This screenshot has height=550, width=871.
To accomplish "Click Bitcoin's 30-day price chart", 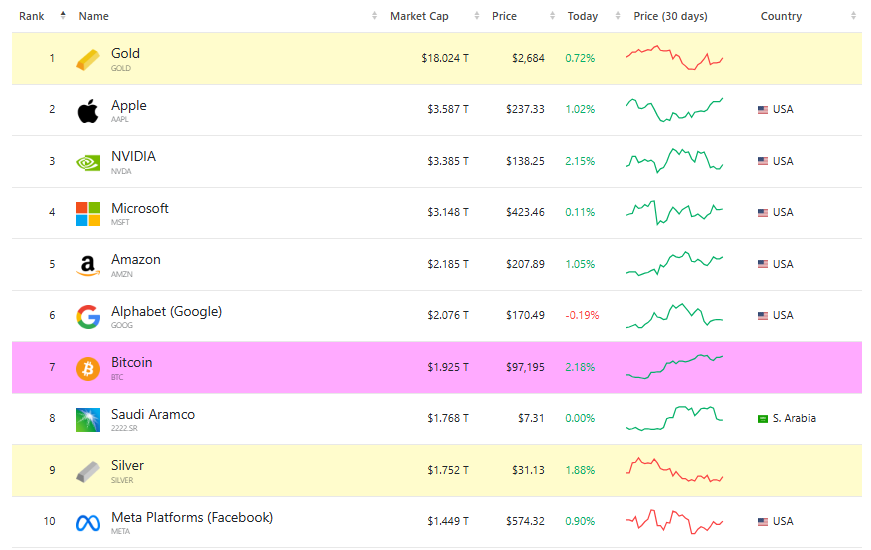I will pyautogui.click(x=674, y=367).
